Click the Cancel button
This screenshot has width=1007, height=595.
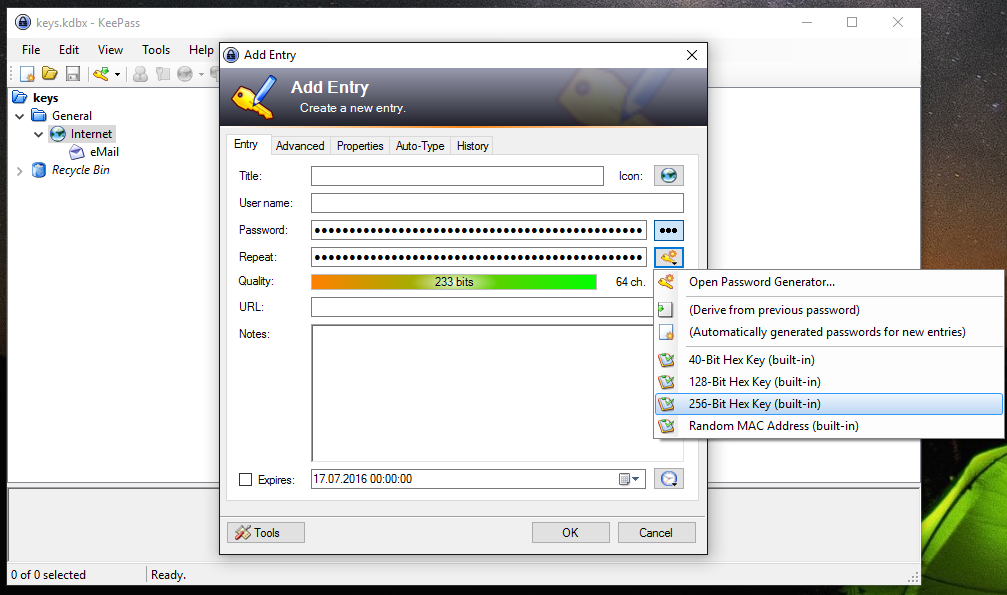656,533
